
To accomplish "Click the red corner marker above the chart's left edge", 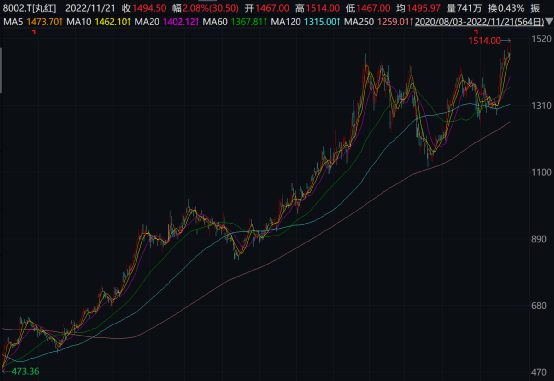I will pos(34,32).
